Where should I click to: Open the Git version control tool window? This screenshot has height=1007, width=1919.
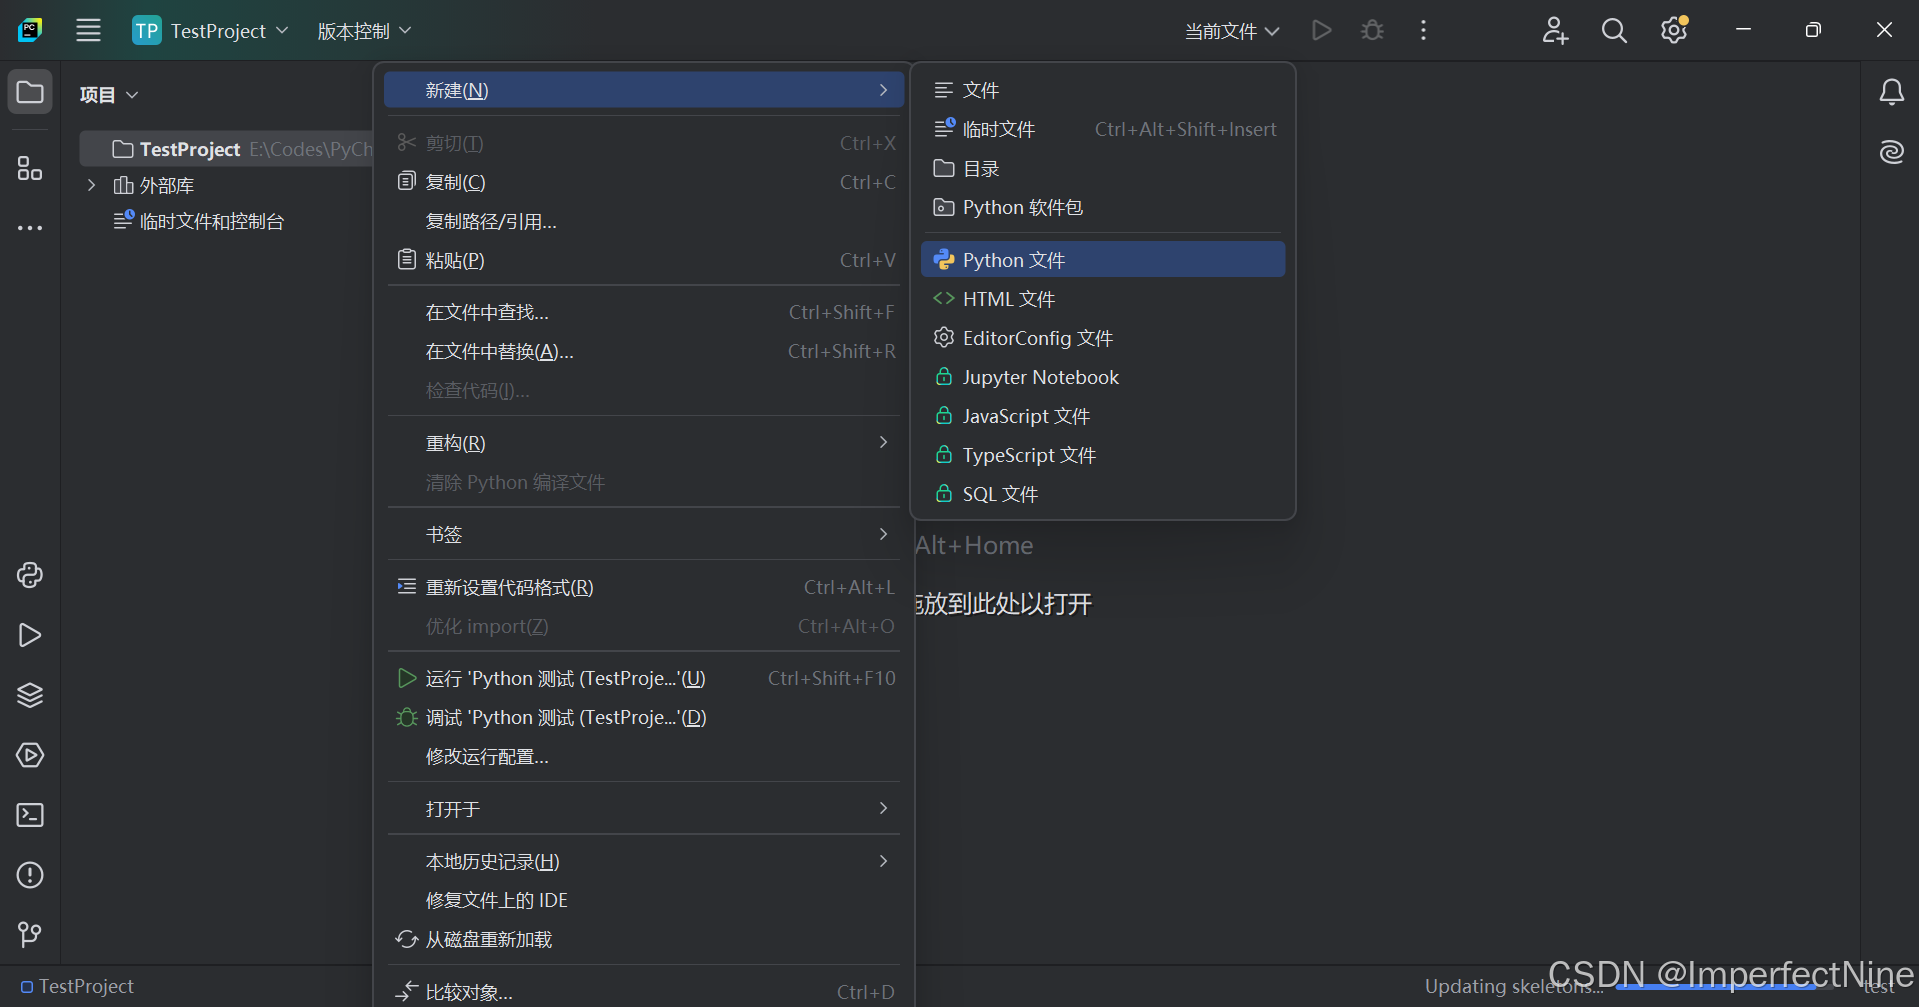coord(30,934)
